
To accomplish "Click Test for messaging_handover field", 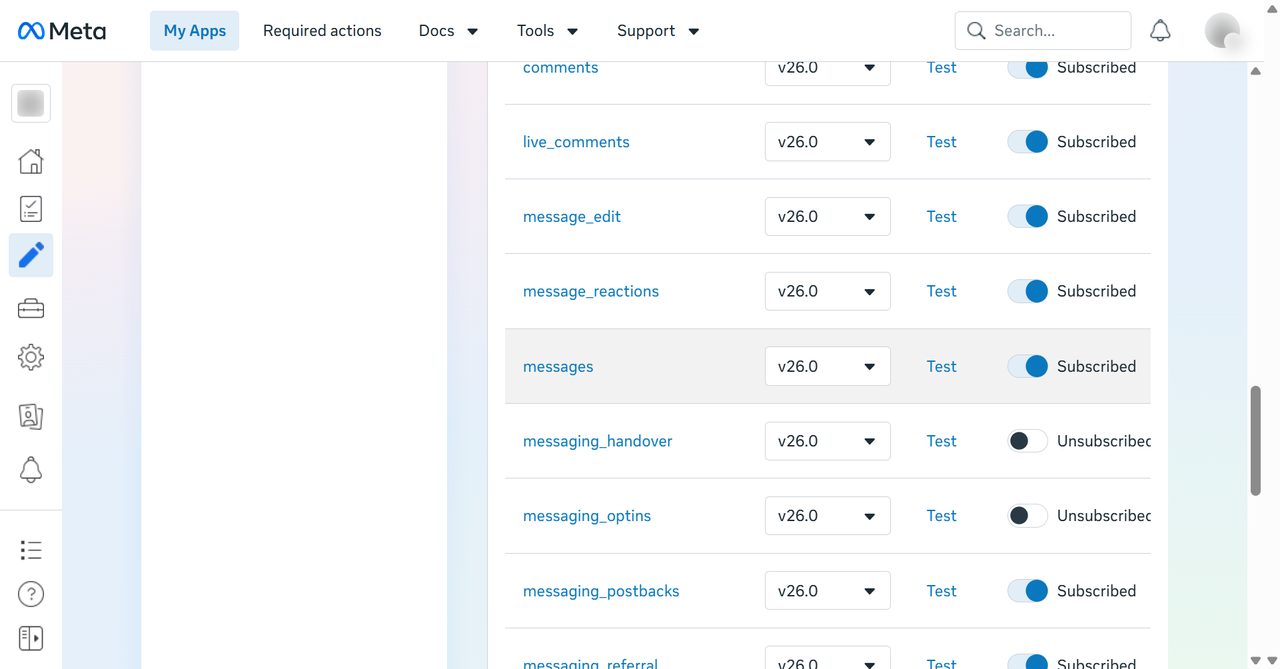I will pyautogui.click(x=942, y=441).
